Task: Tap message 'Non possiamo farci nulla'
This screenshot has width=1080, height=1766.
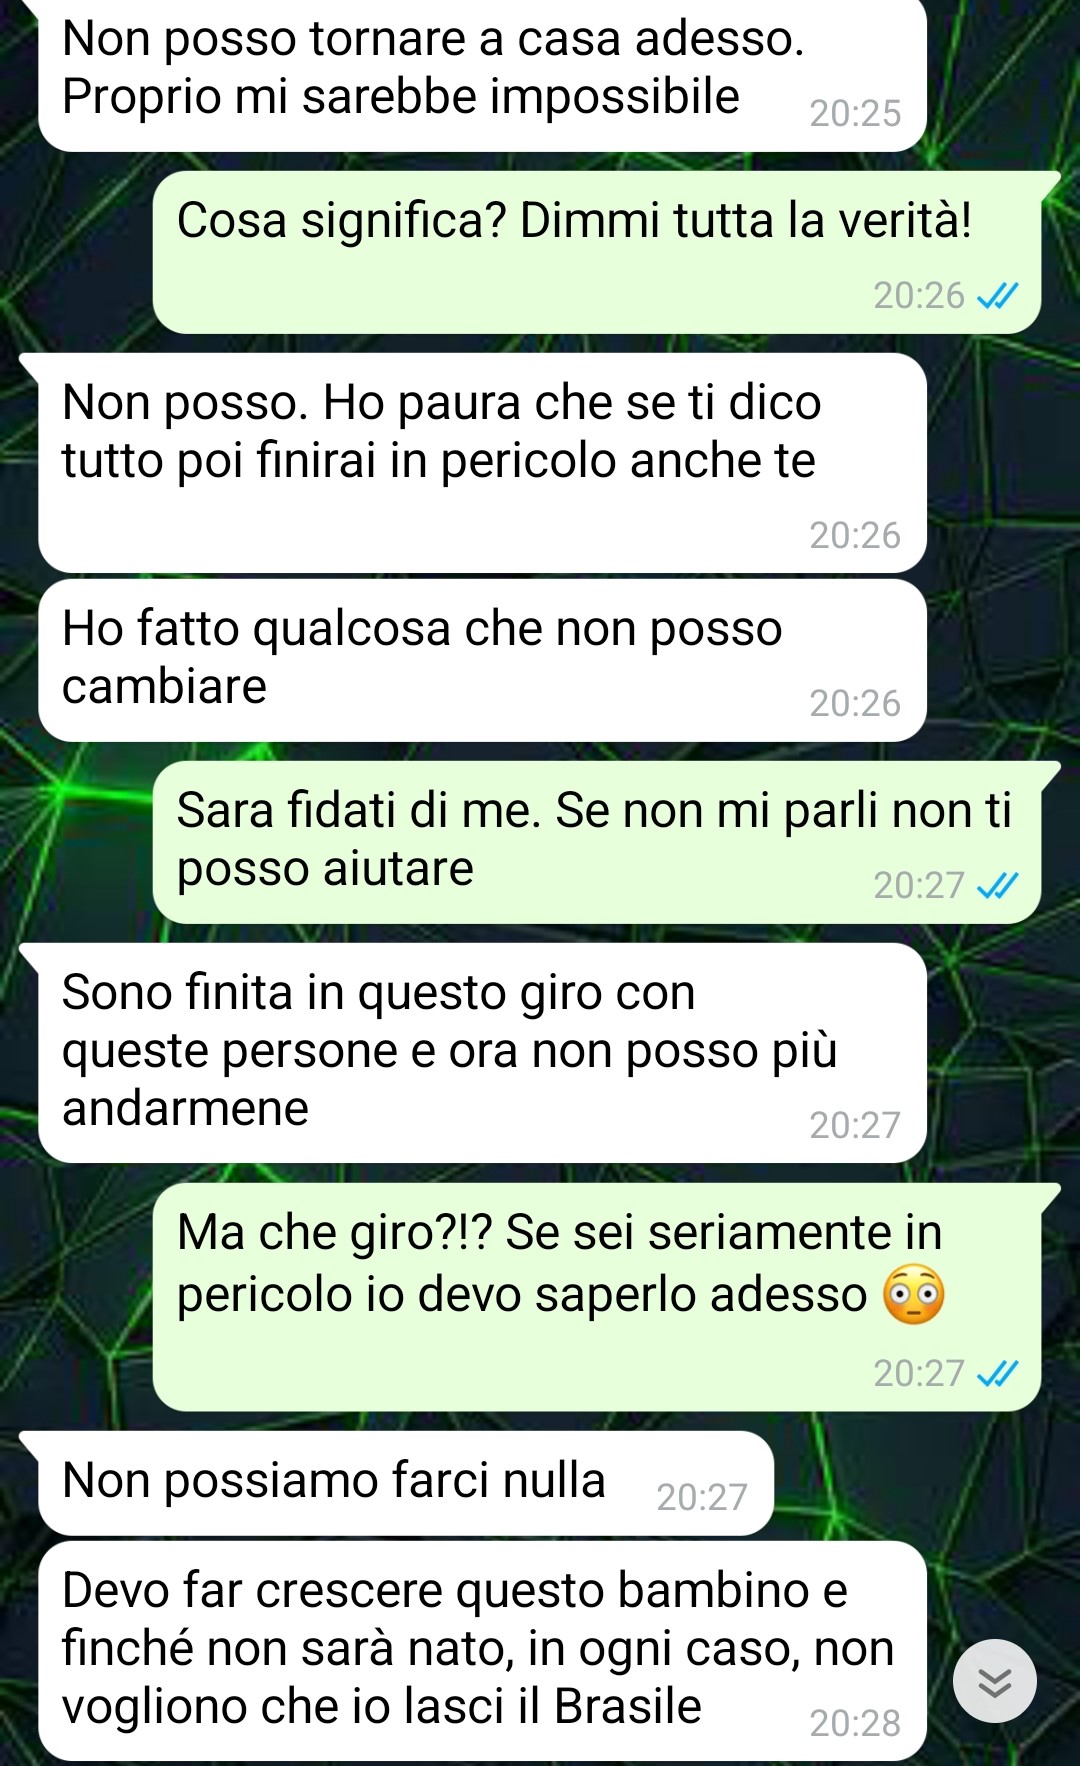Action: tap(406, 1483)
